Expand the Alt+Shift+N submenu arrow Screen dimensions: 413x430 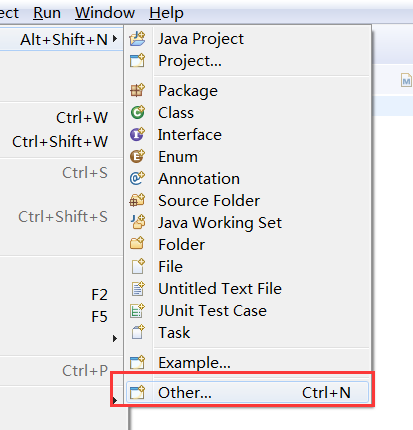tap(115, 39)
